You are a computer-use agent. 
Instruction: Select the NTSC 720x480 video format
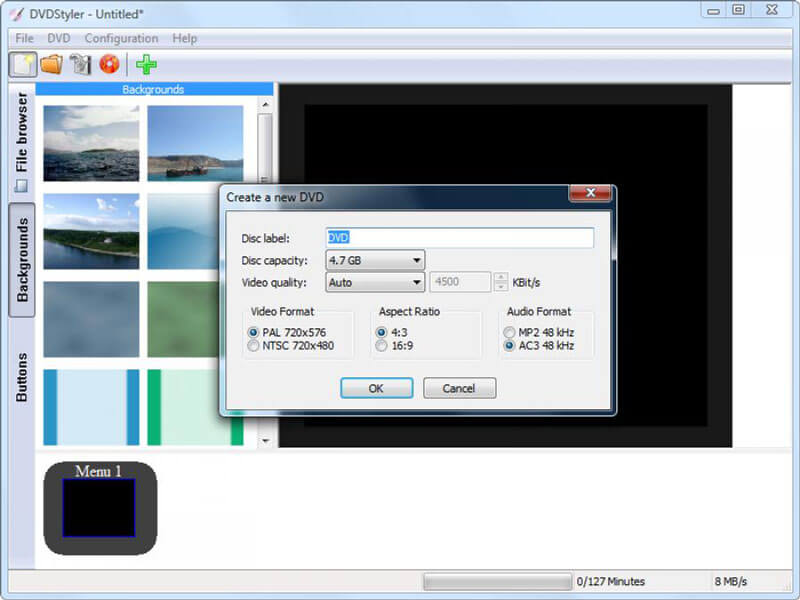click(x=255, y=346)
